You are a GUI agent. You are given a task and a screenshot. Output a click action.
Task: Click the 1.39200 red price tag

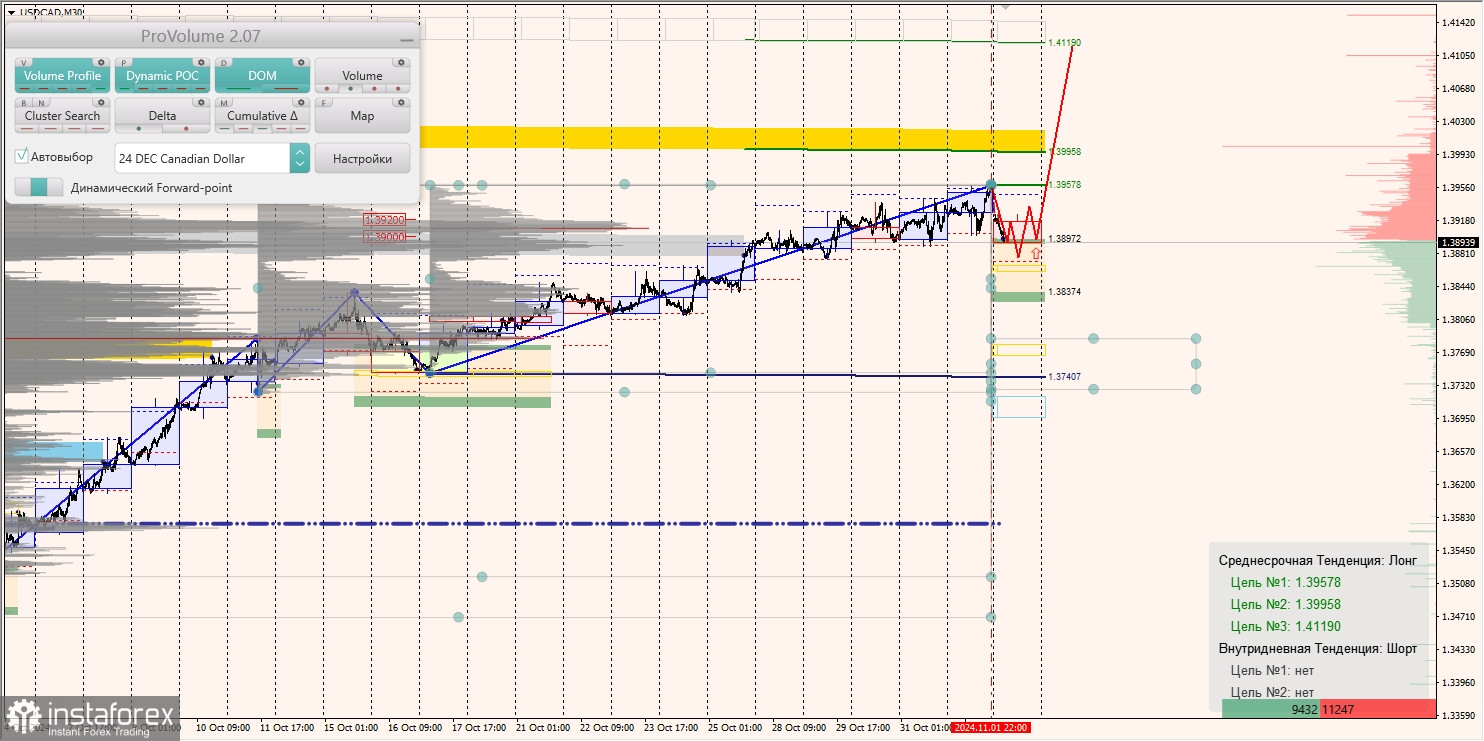coord(385,219)
